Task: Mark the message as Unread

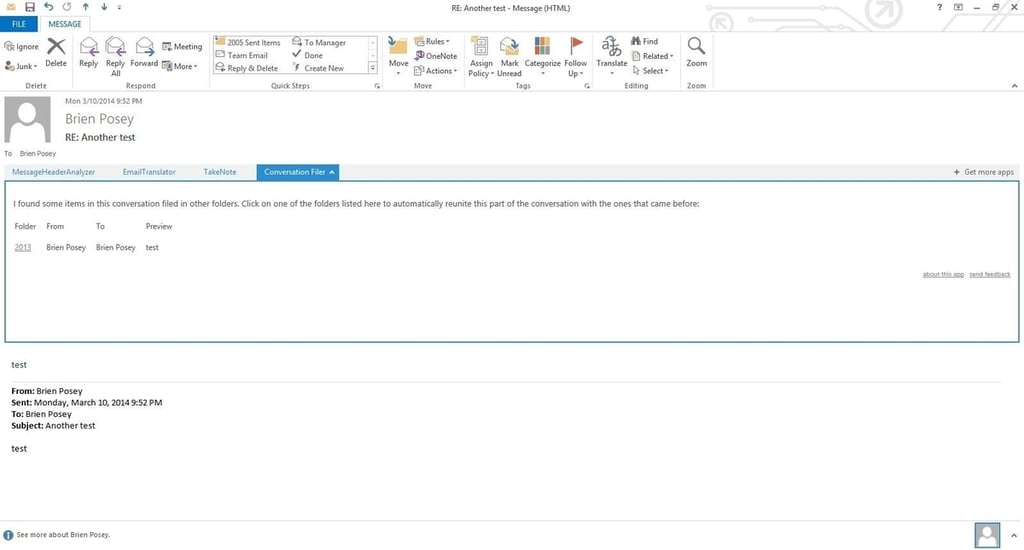Action: tap(509, 57)
